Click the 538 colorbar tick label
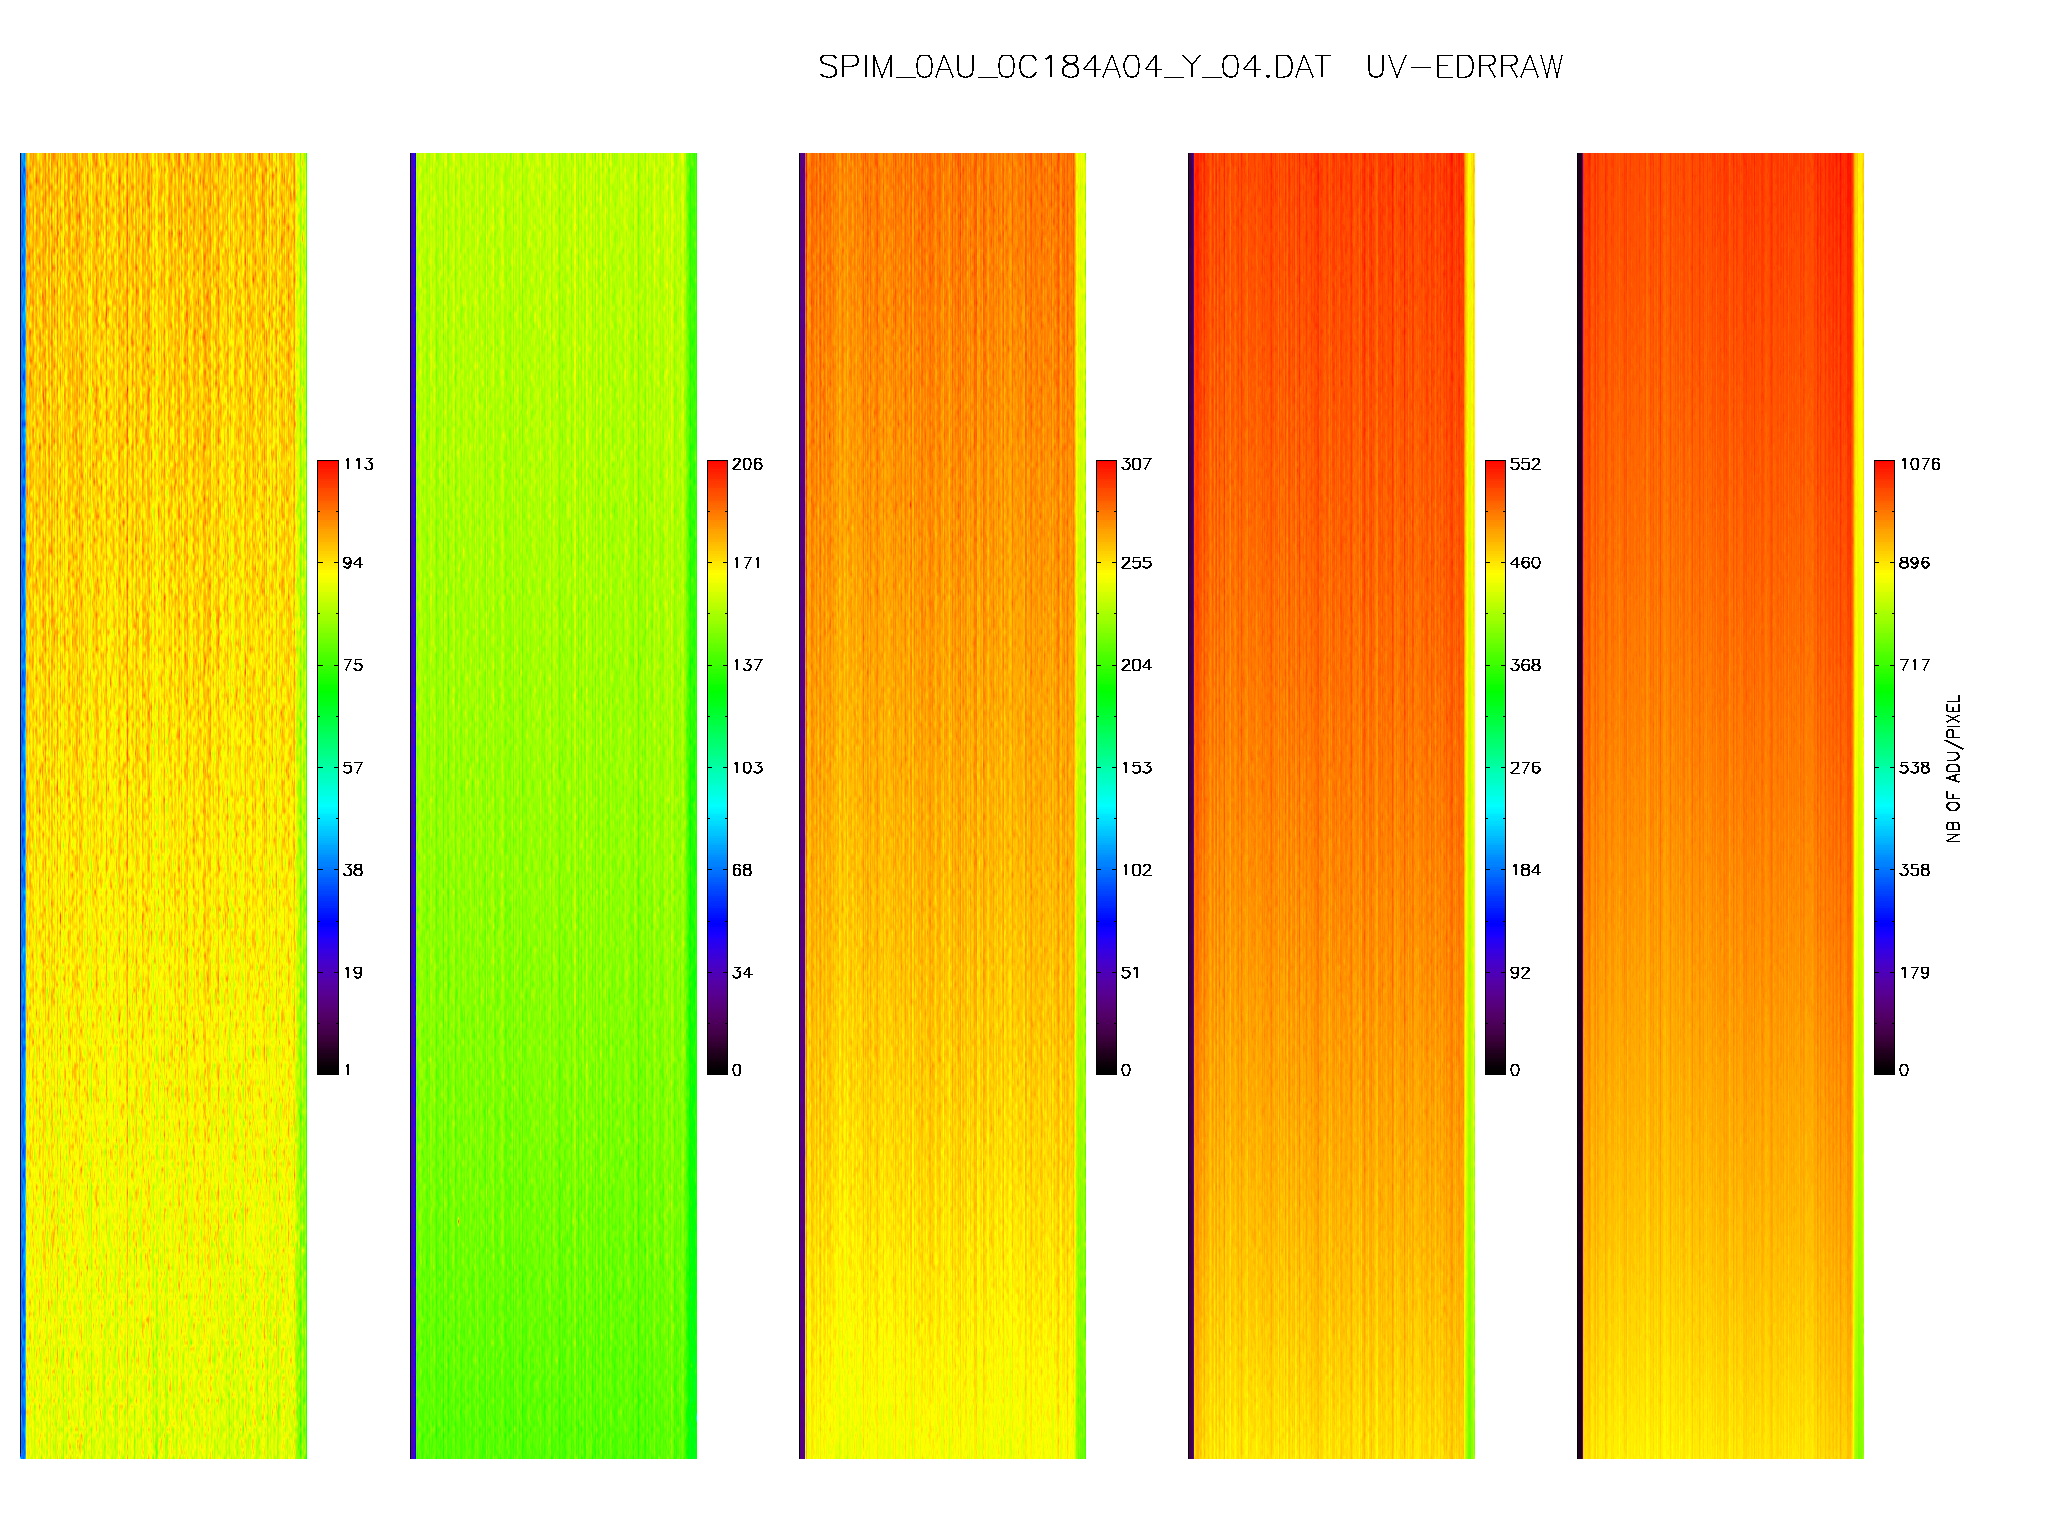 [1914, 768]
